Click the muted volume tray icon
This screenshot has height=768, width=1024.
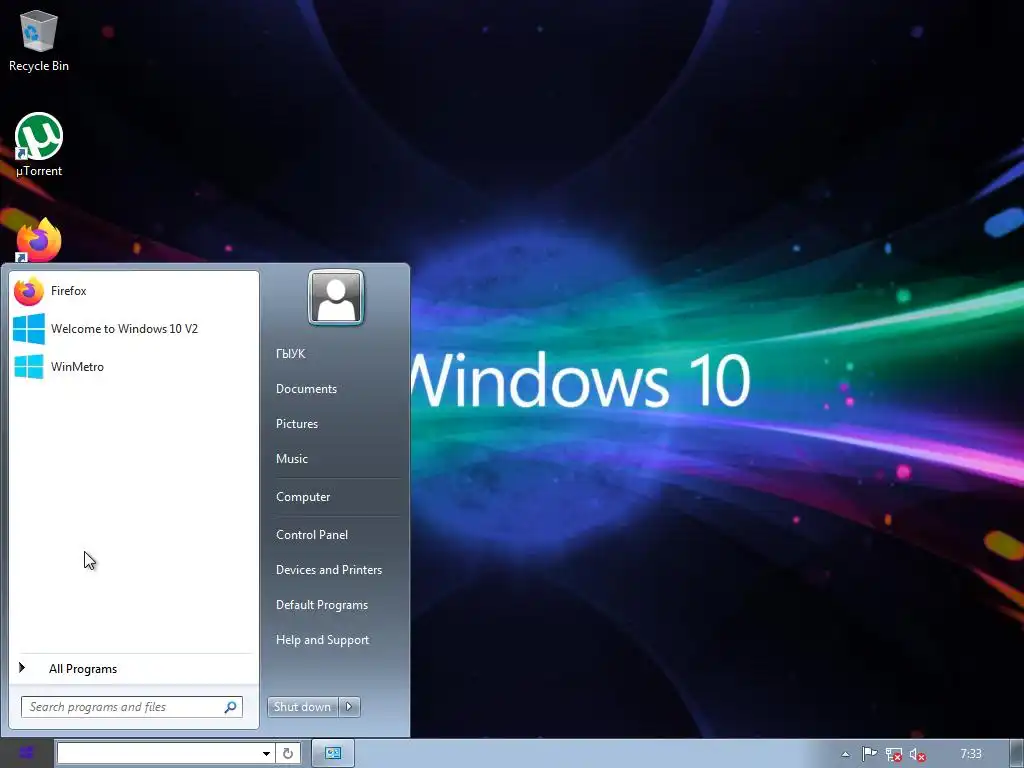pyautogui.click(x=918, y=755)
